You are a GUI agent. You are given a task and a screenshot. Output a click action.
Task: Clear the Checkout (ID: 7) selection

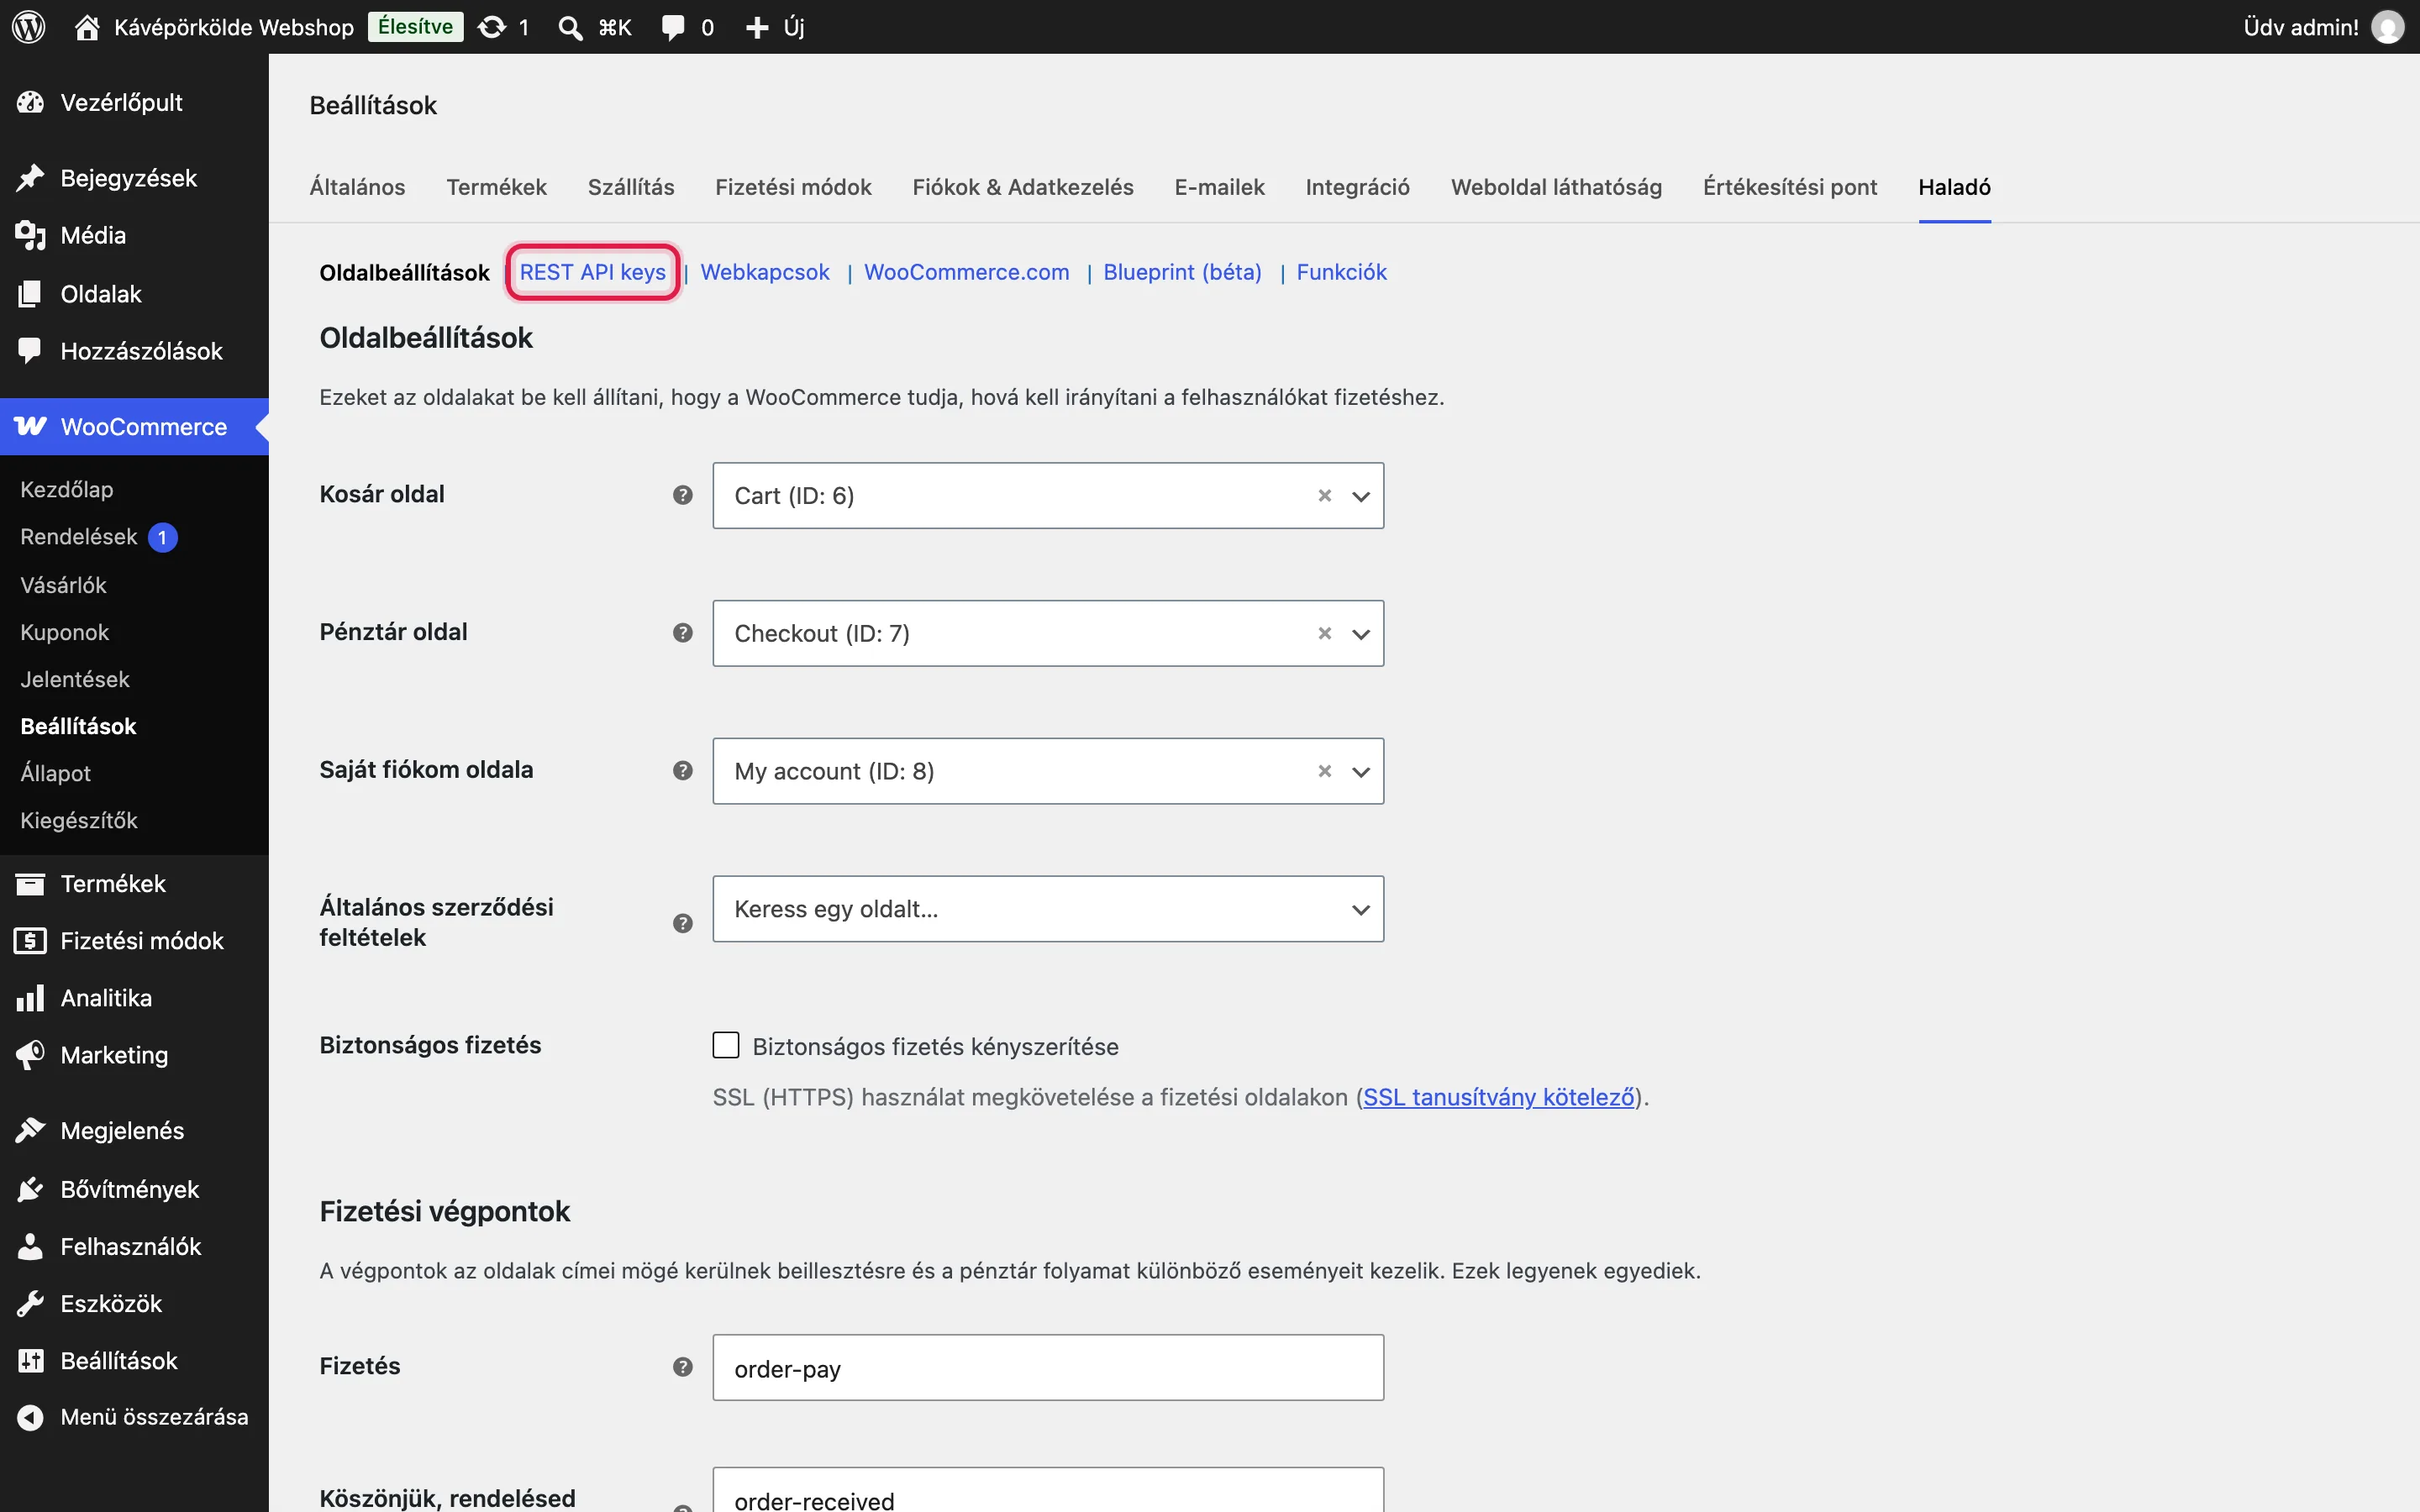pyautogui.click(x=1325, y=633)
